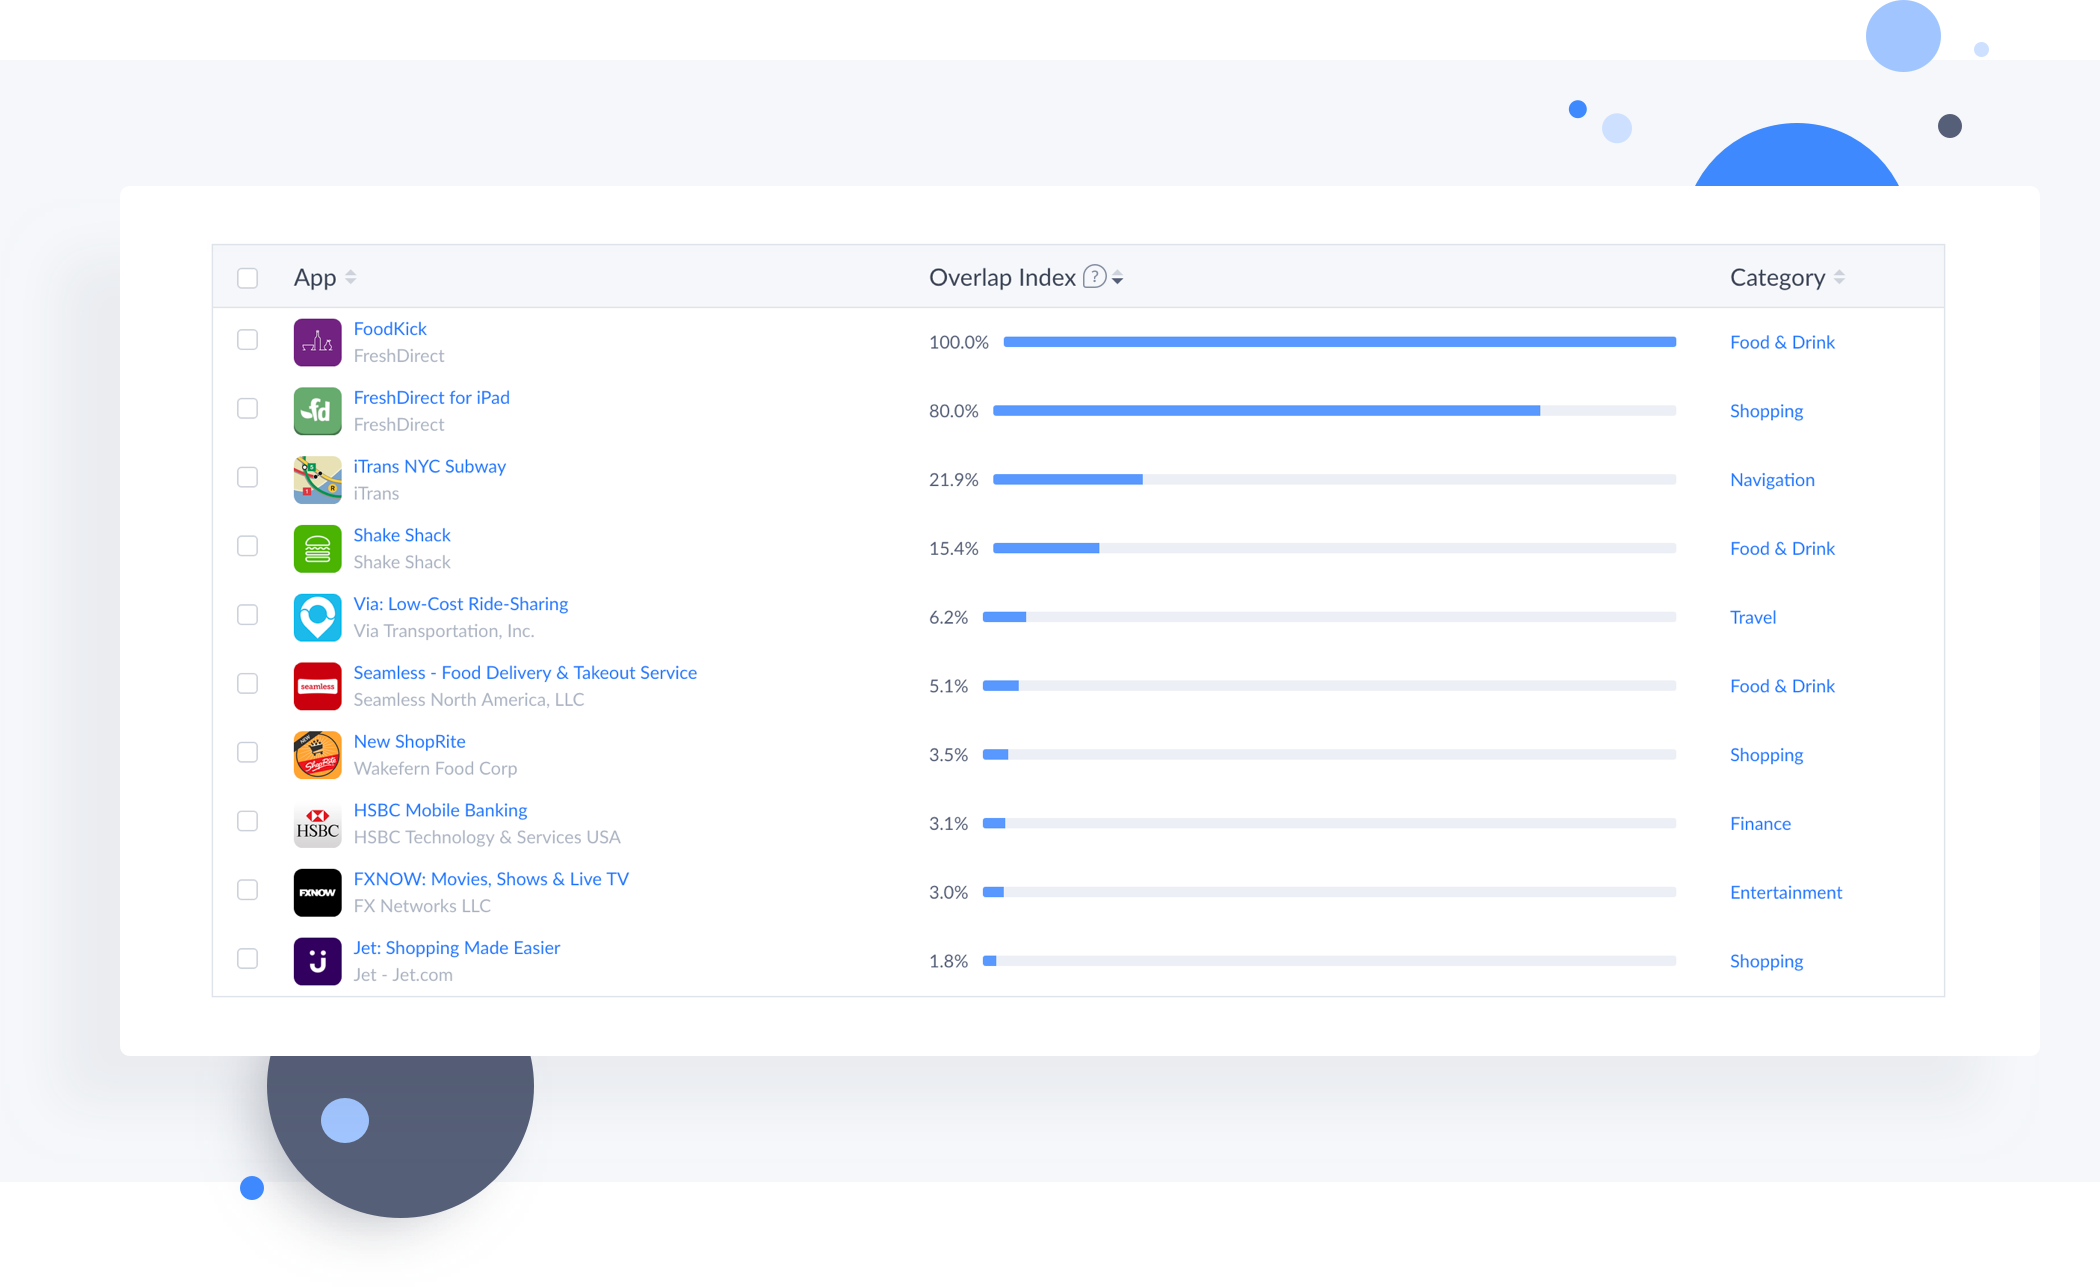Select the Via Low-Cost Ride-Sharing checkbox
This screenshot has width=2100, height=1287.
(x=247, y=615)
